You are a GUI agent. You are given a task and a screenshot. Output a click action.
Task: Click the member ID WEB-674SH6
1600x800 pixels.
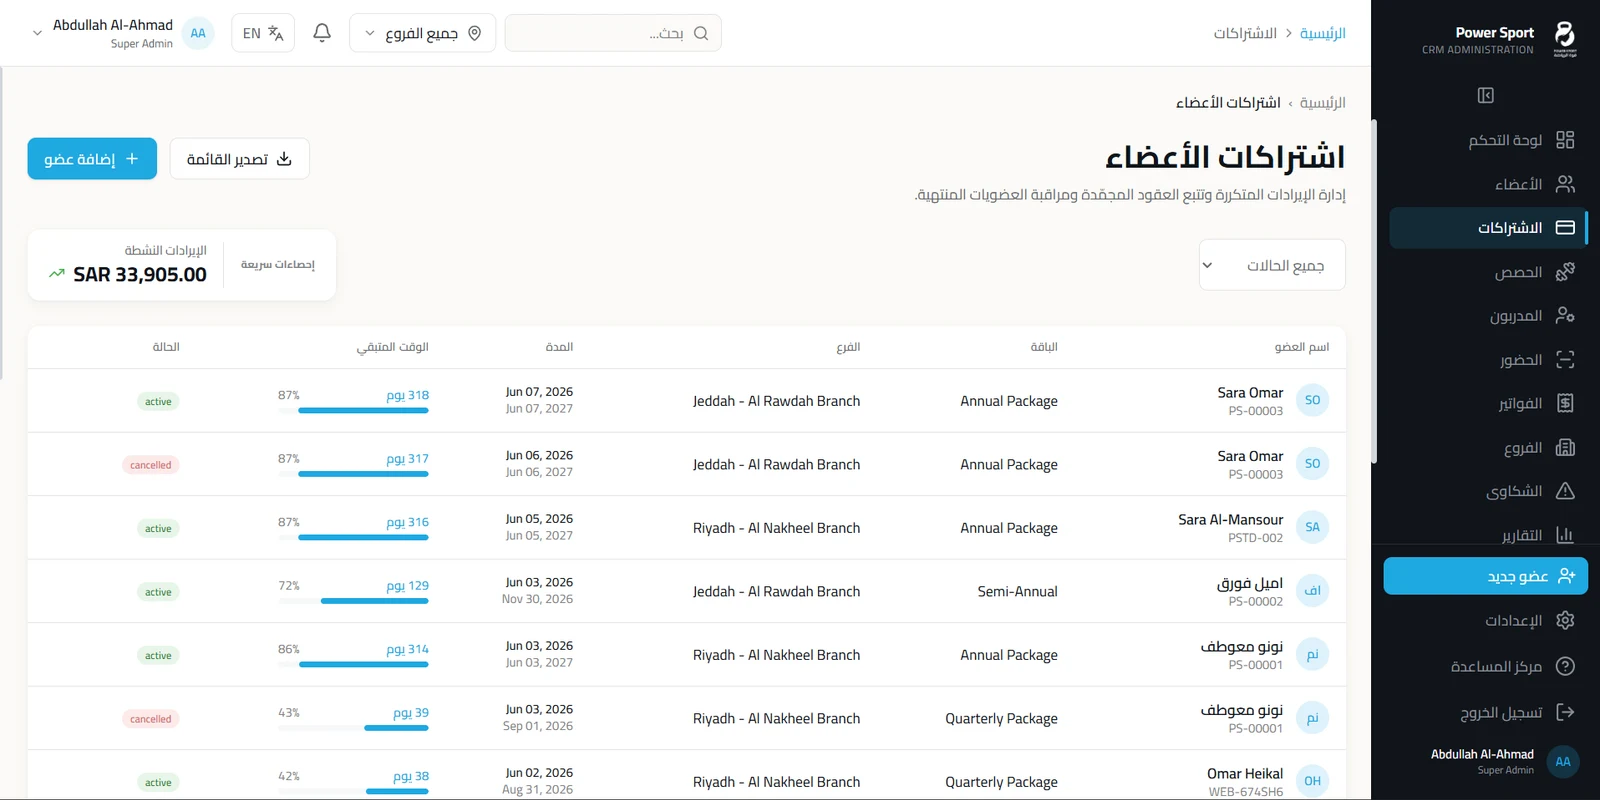pos(1245,792)
